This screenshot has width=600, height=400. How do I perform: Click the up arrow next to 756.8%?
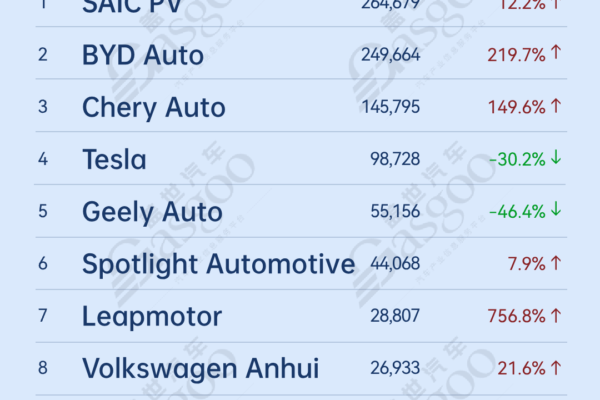point(556,316)
